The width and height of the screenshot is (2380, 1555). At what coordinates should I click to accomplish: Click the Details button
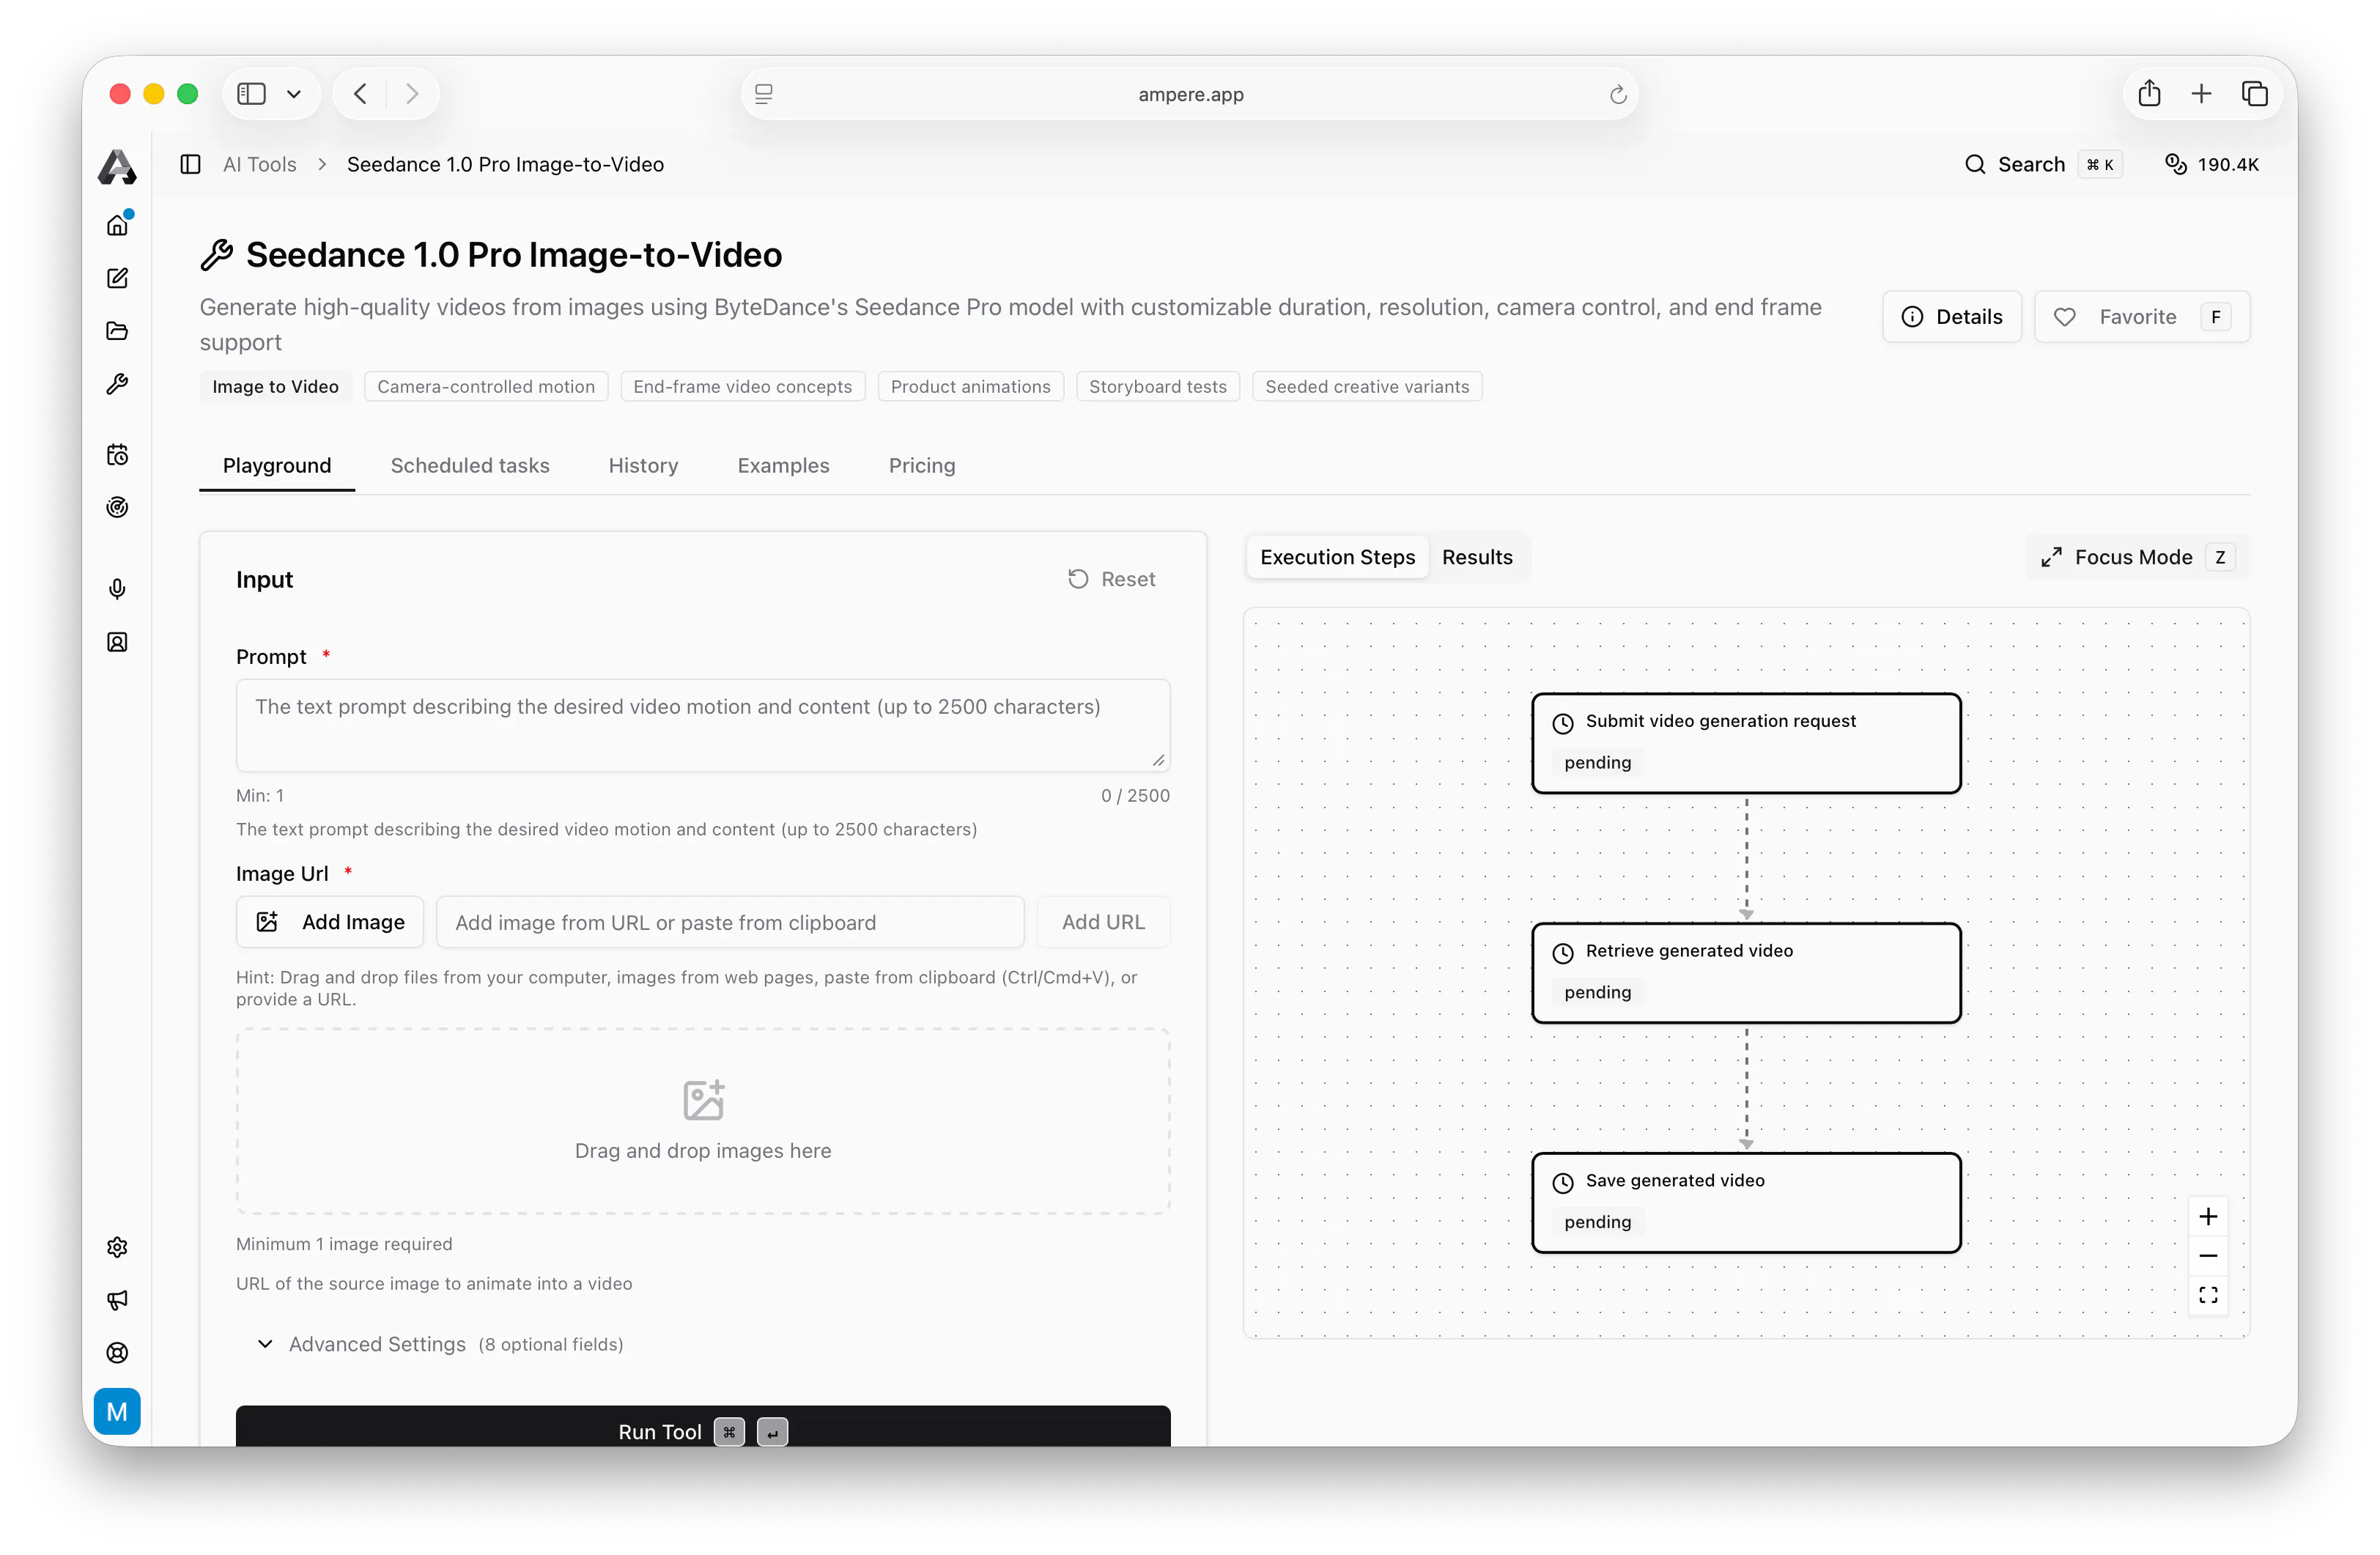1951,317
